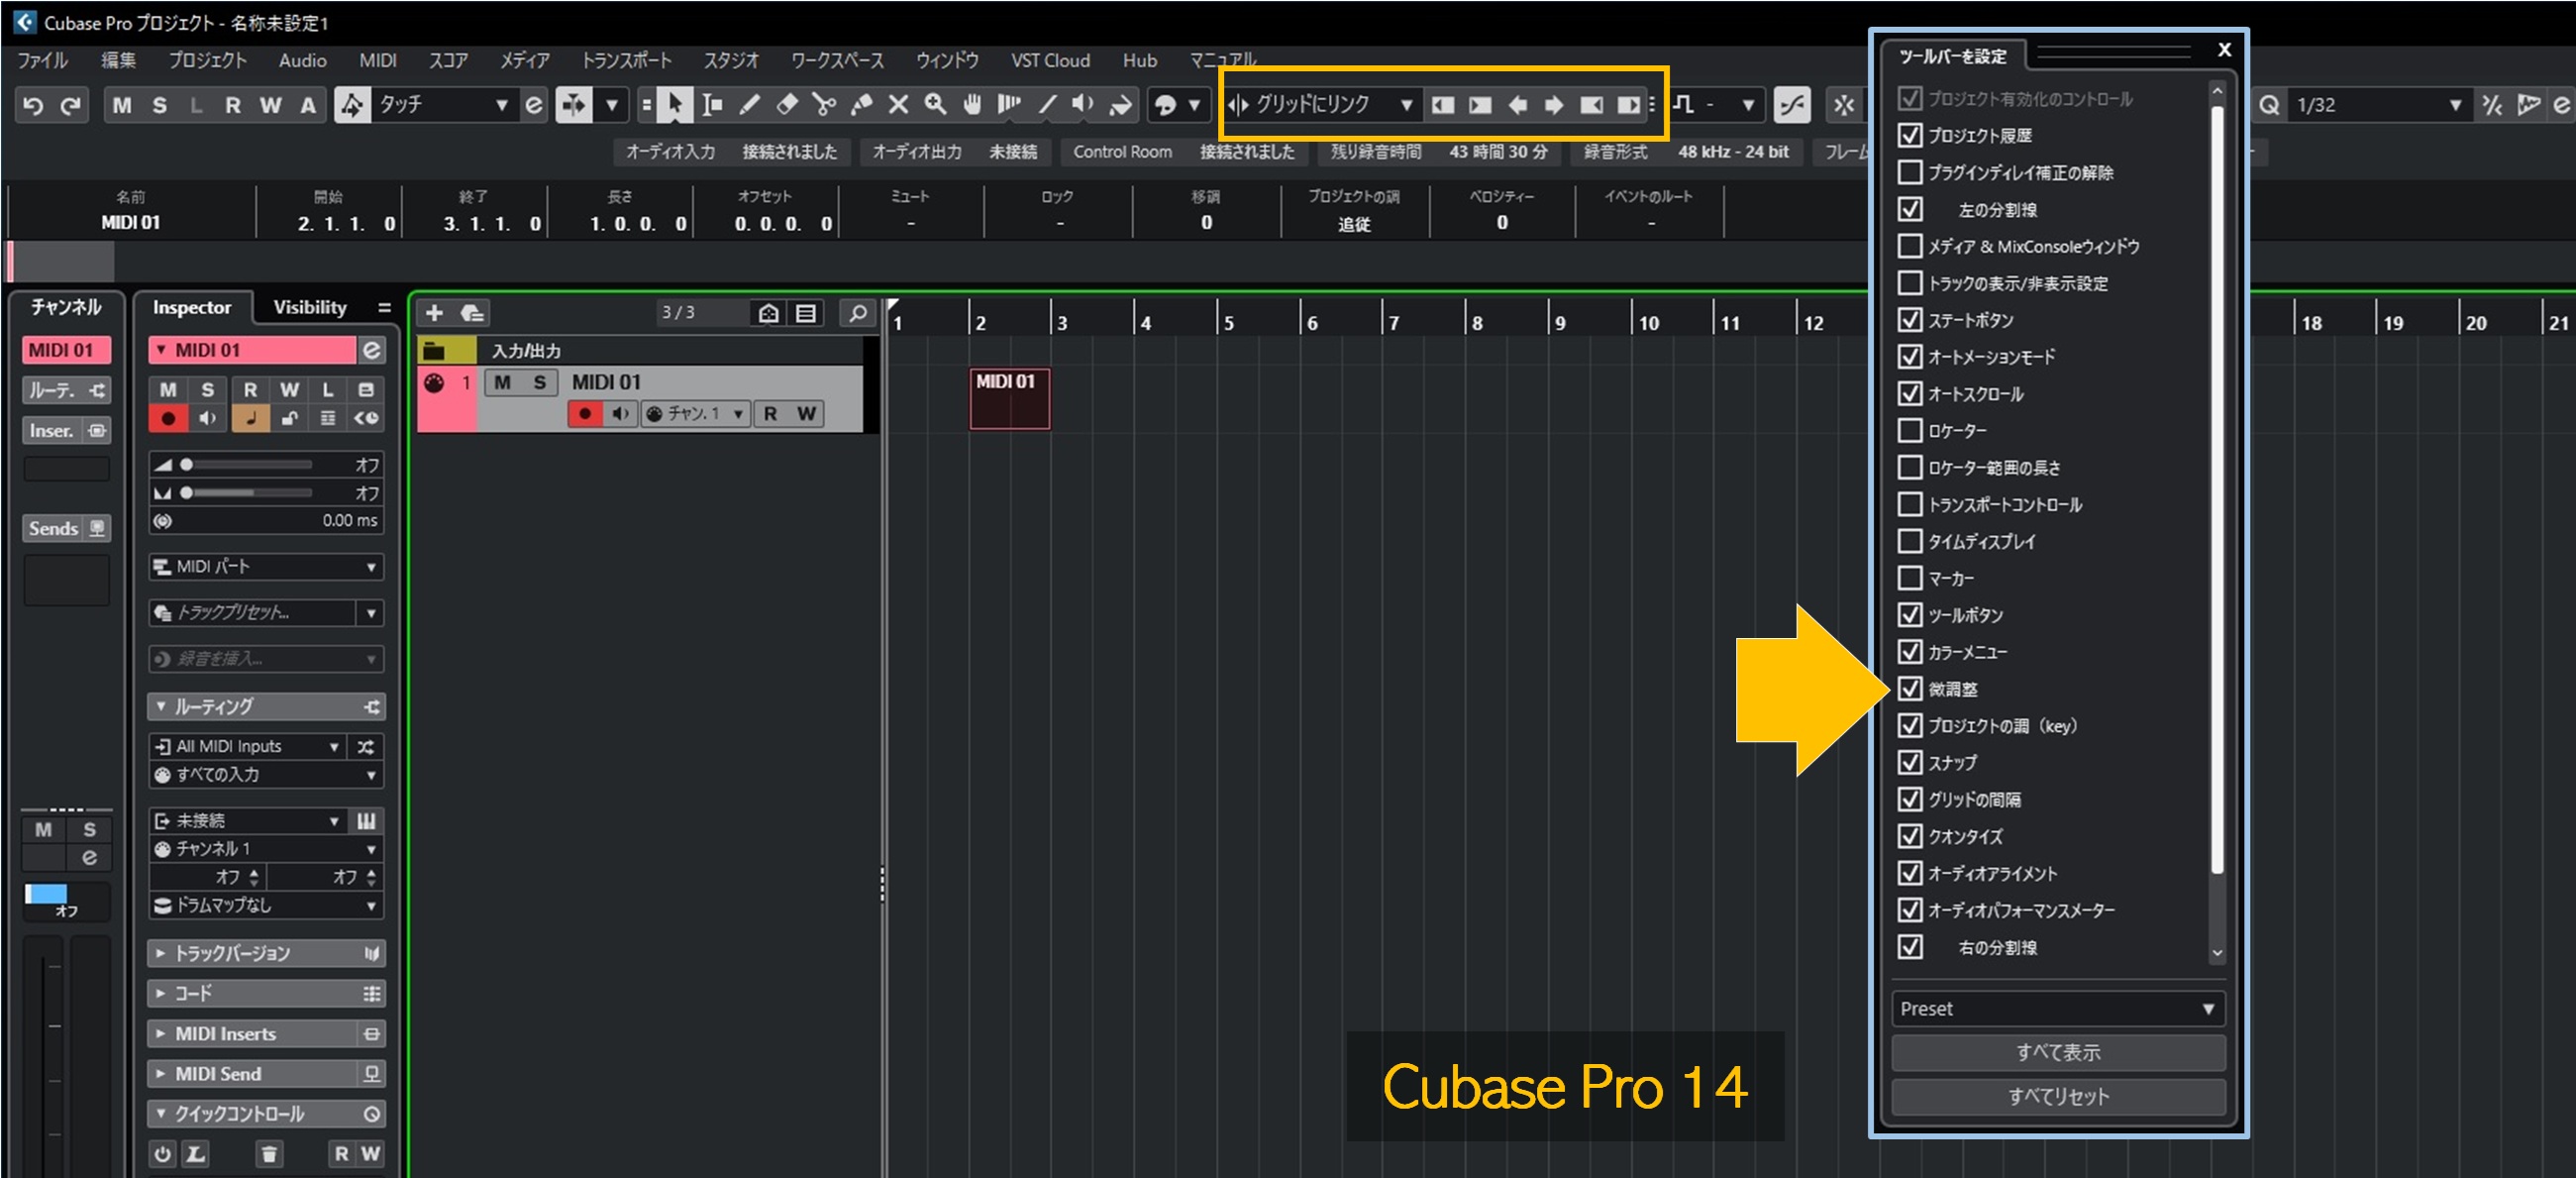Click the track list search magnifier icon
The height and width of the screenshot is (1178, 2576).
(857, 313)
